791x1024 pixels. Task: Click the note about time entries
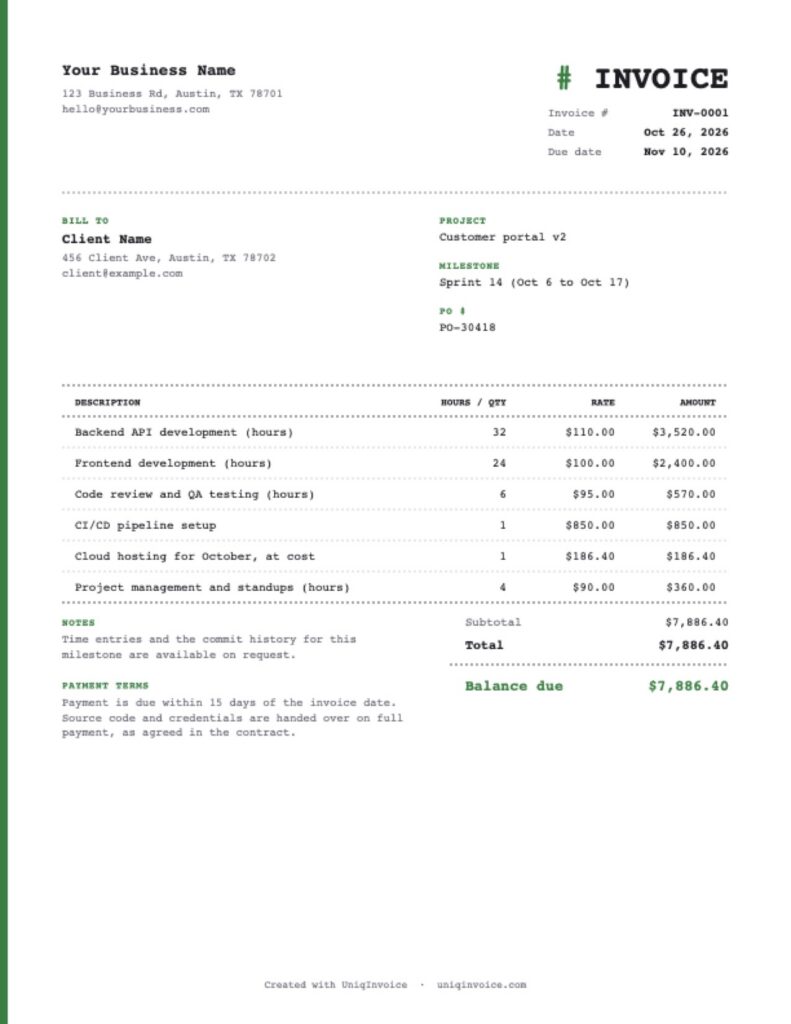pyautogui.click(x=209, y=647)
